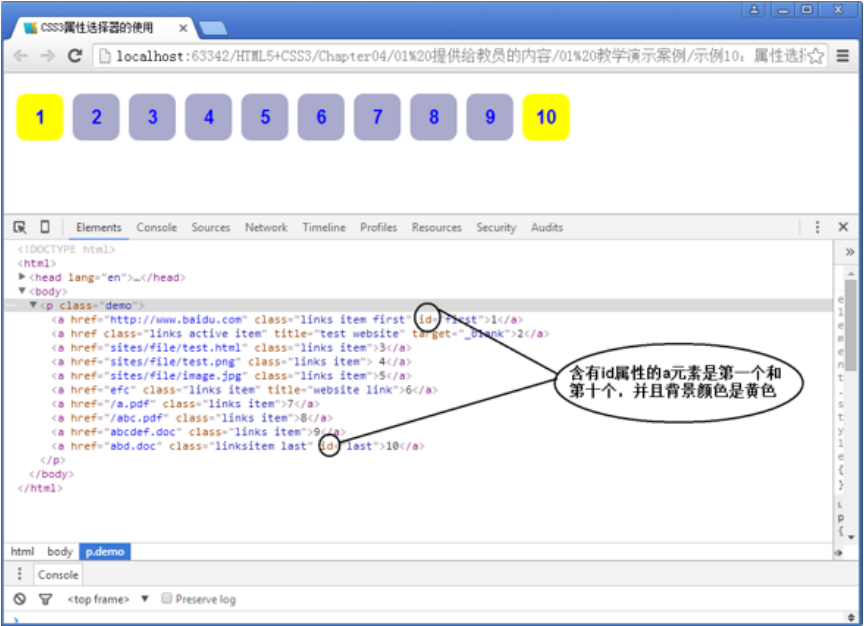The height and width of the screenshot is (626, 864).
Task: Close the CSS3 browser tab
Action: tap(183, 28)
